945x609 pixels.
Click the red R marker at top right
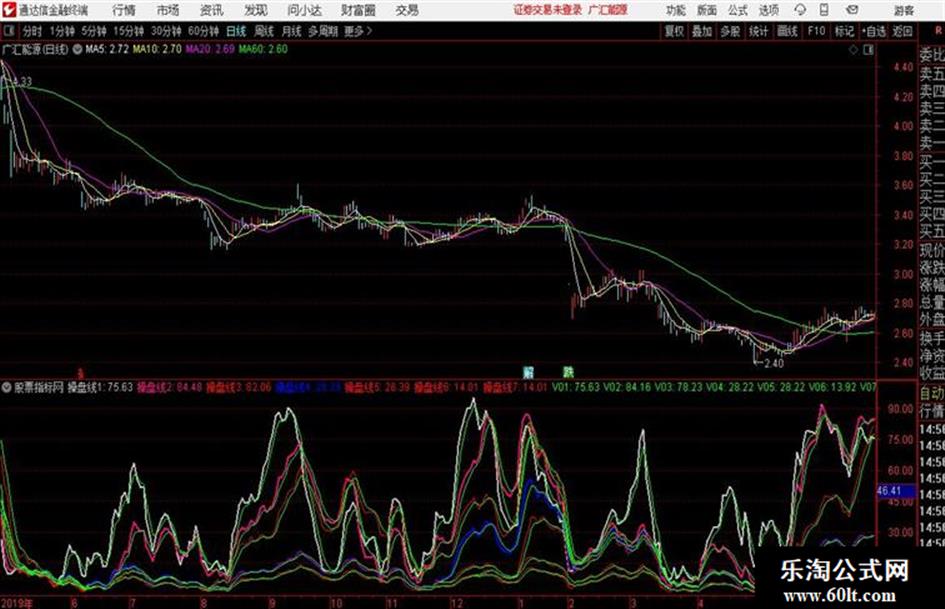938,30
